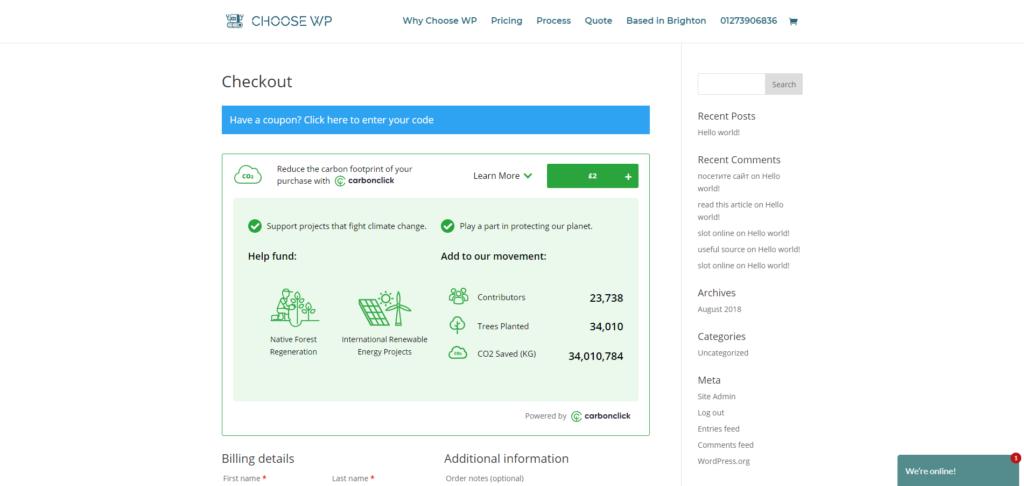This screenshot has height=486, width=1024.
Task: Open the 'Why Choose WP' menu item
Action: [x=440, y=21]
